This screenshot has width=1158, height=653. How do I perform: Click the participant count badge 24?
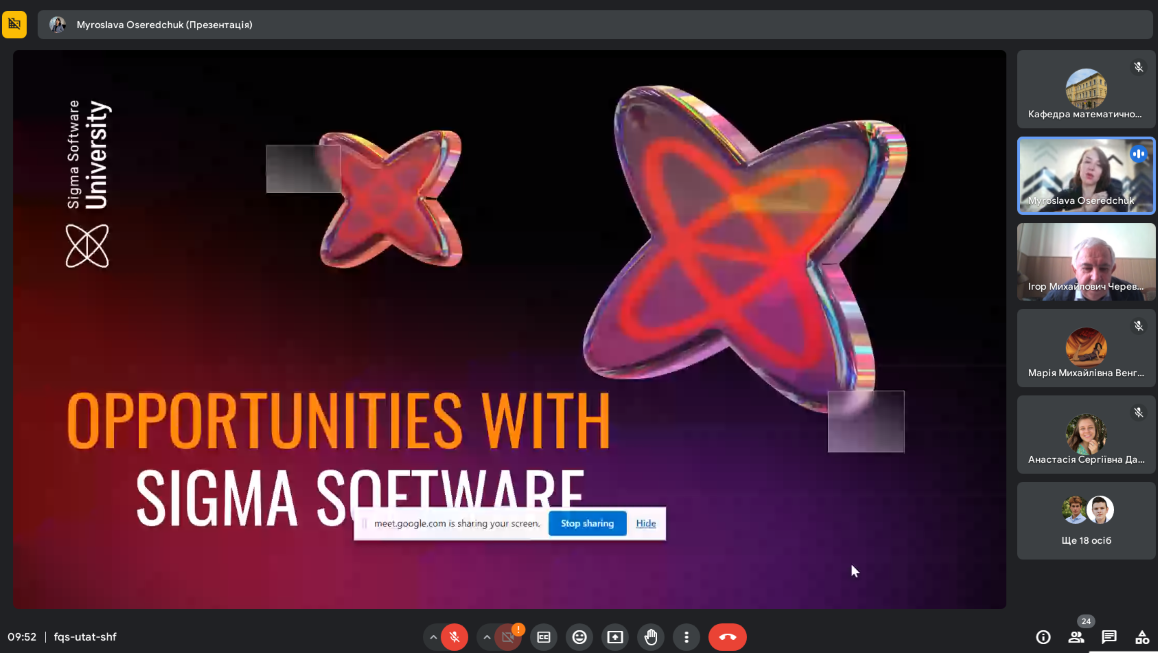point(1086,621)
